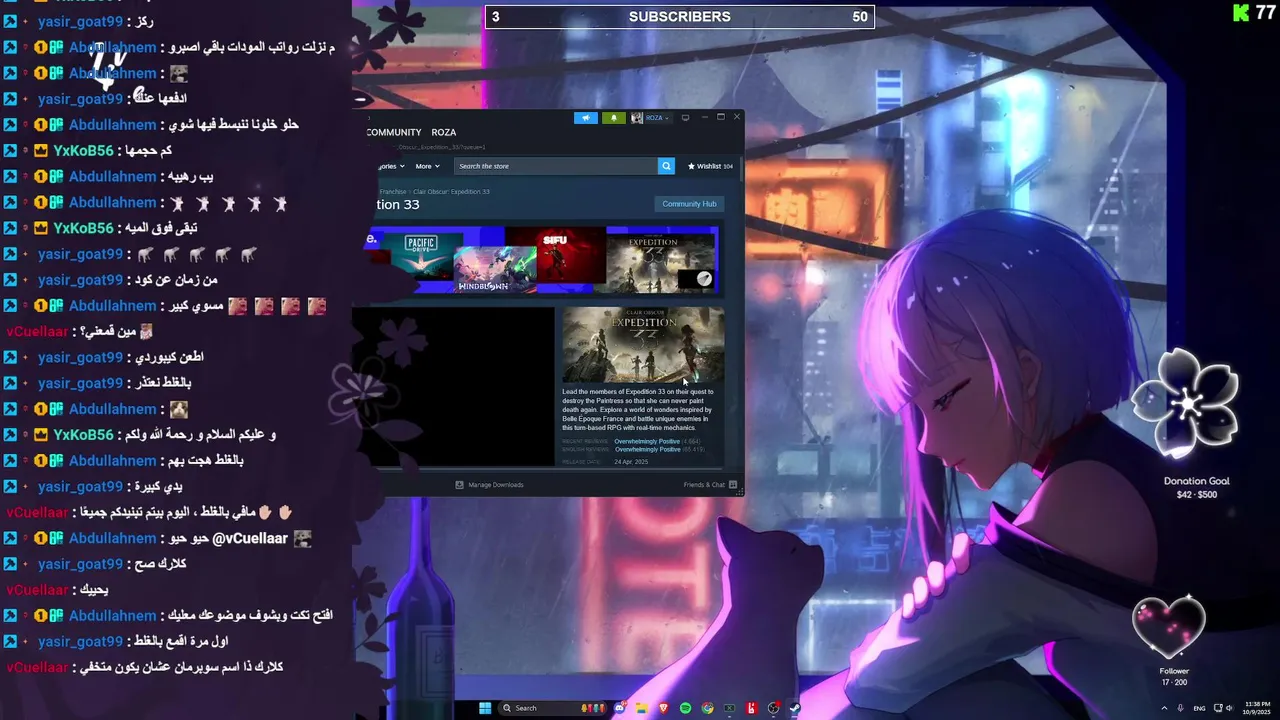Open Brave browser from the taskbar
Viewport: 1280px width, 720px height.
click(663, 708)
